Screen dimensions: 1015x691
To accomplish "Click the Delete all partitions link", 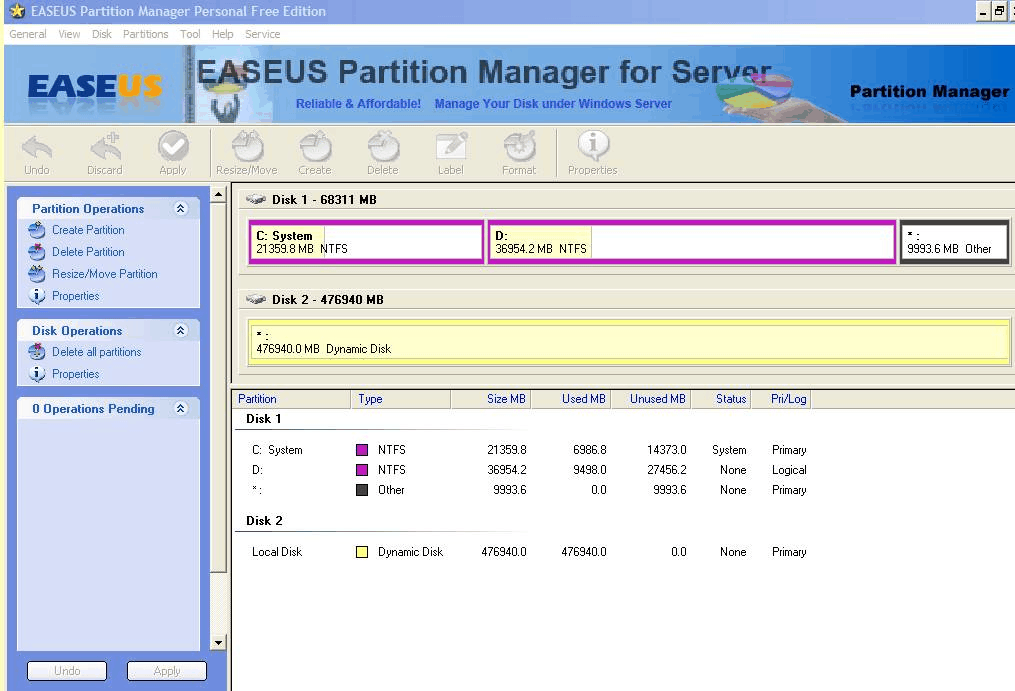I will (x=96, y=352).
